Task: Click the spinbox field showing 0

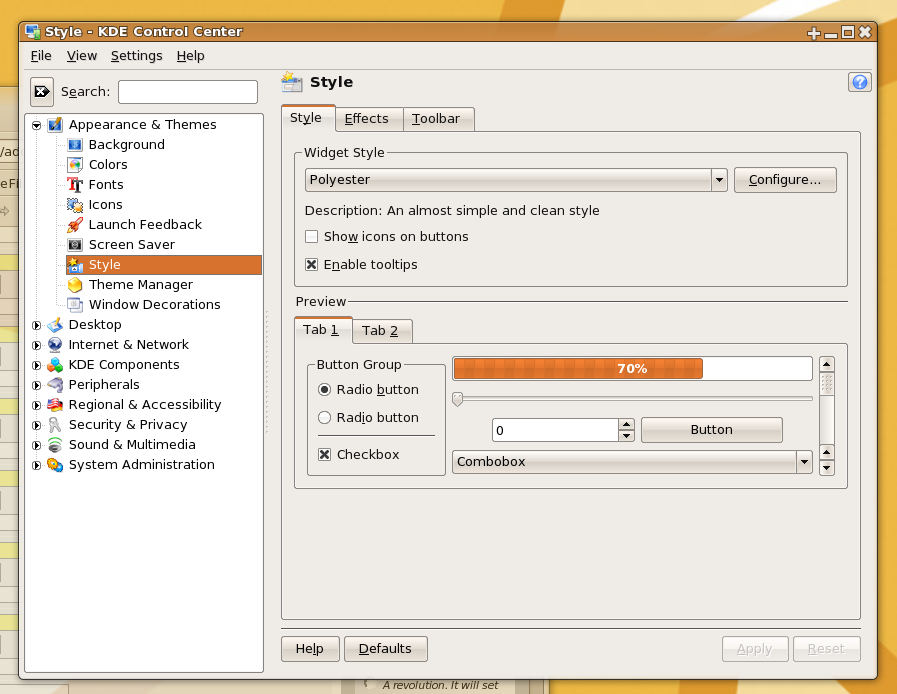Action: click(555, 430)
